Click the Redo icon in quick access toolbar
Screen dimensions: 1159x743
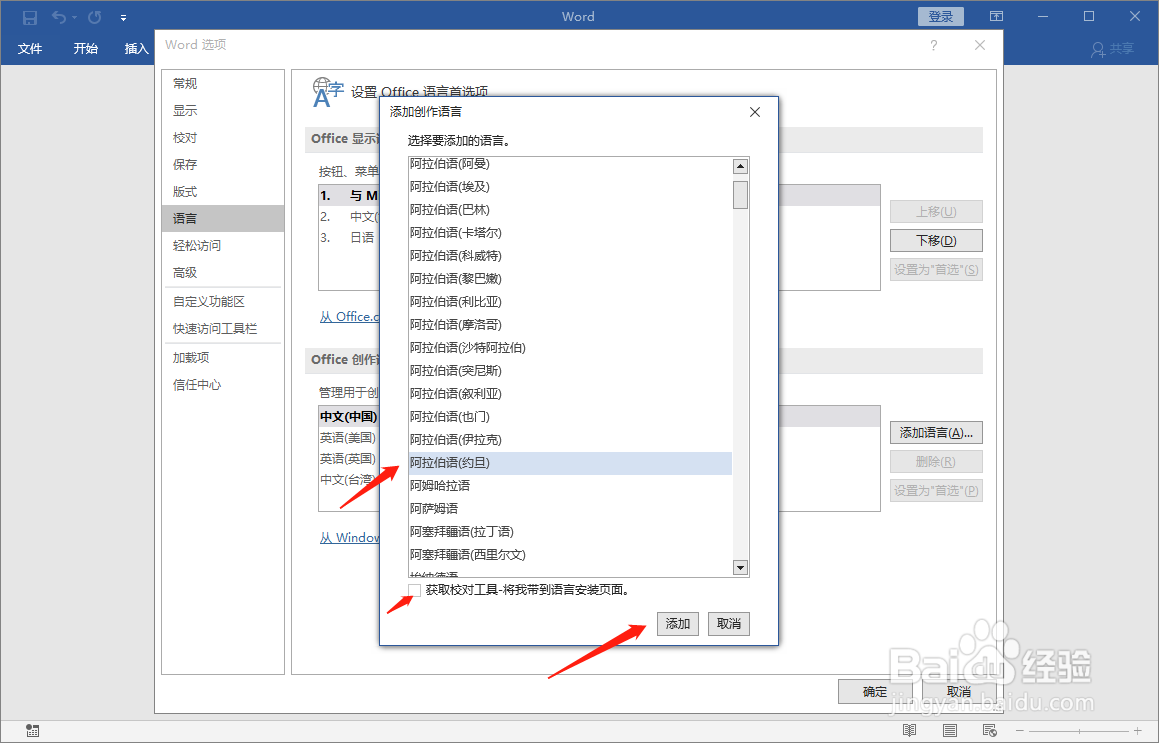coord(95,17)
